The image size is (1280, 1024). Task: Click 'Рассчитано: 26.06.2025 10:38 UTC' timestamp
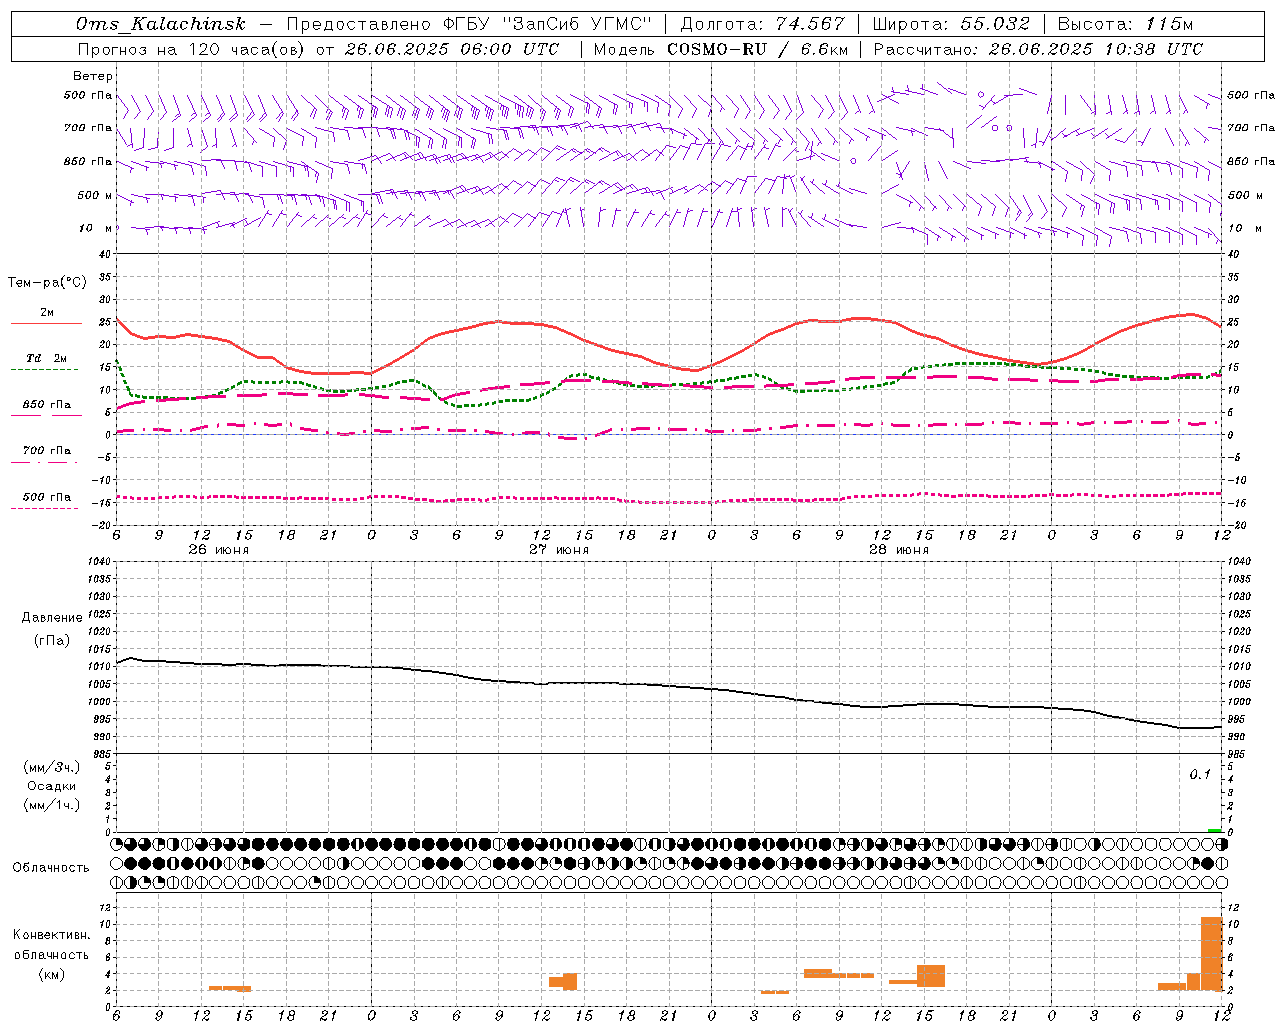point(1038,49)
